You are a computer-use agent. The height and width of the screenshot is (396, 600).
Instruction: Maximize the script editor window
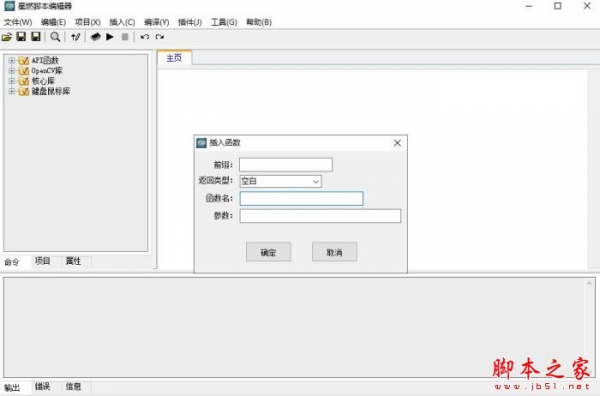(558, 6)
